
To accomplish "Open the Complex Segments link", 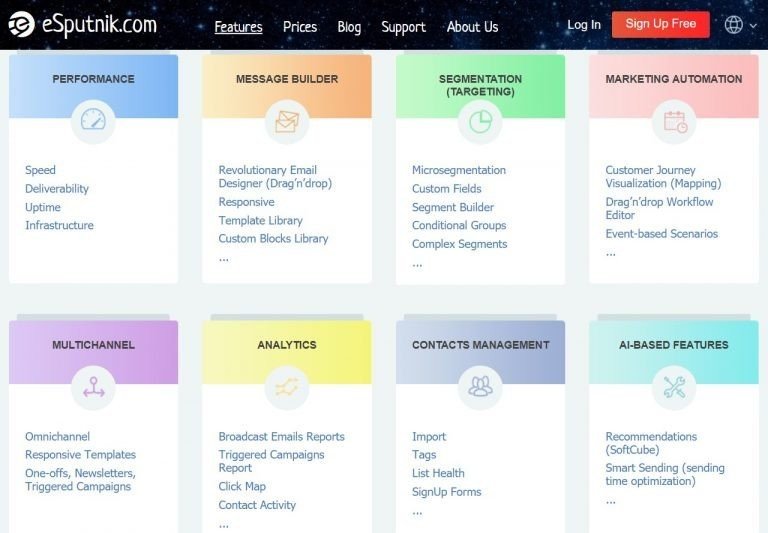I will coord(459,244).
